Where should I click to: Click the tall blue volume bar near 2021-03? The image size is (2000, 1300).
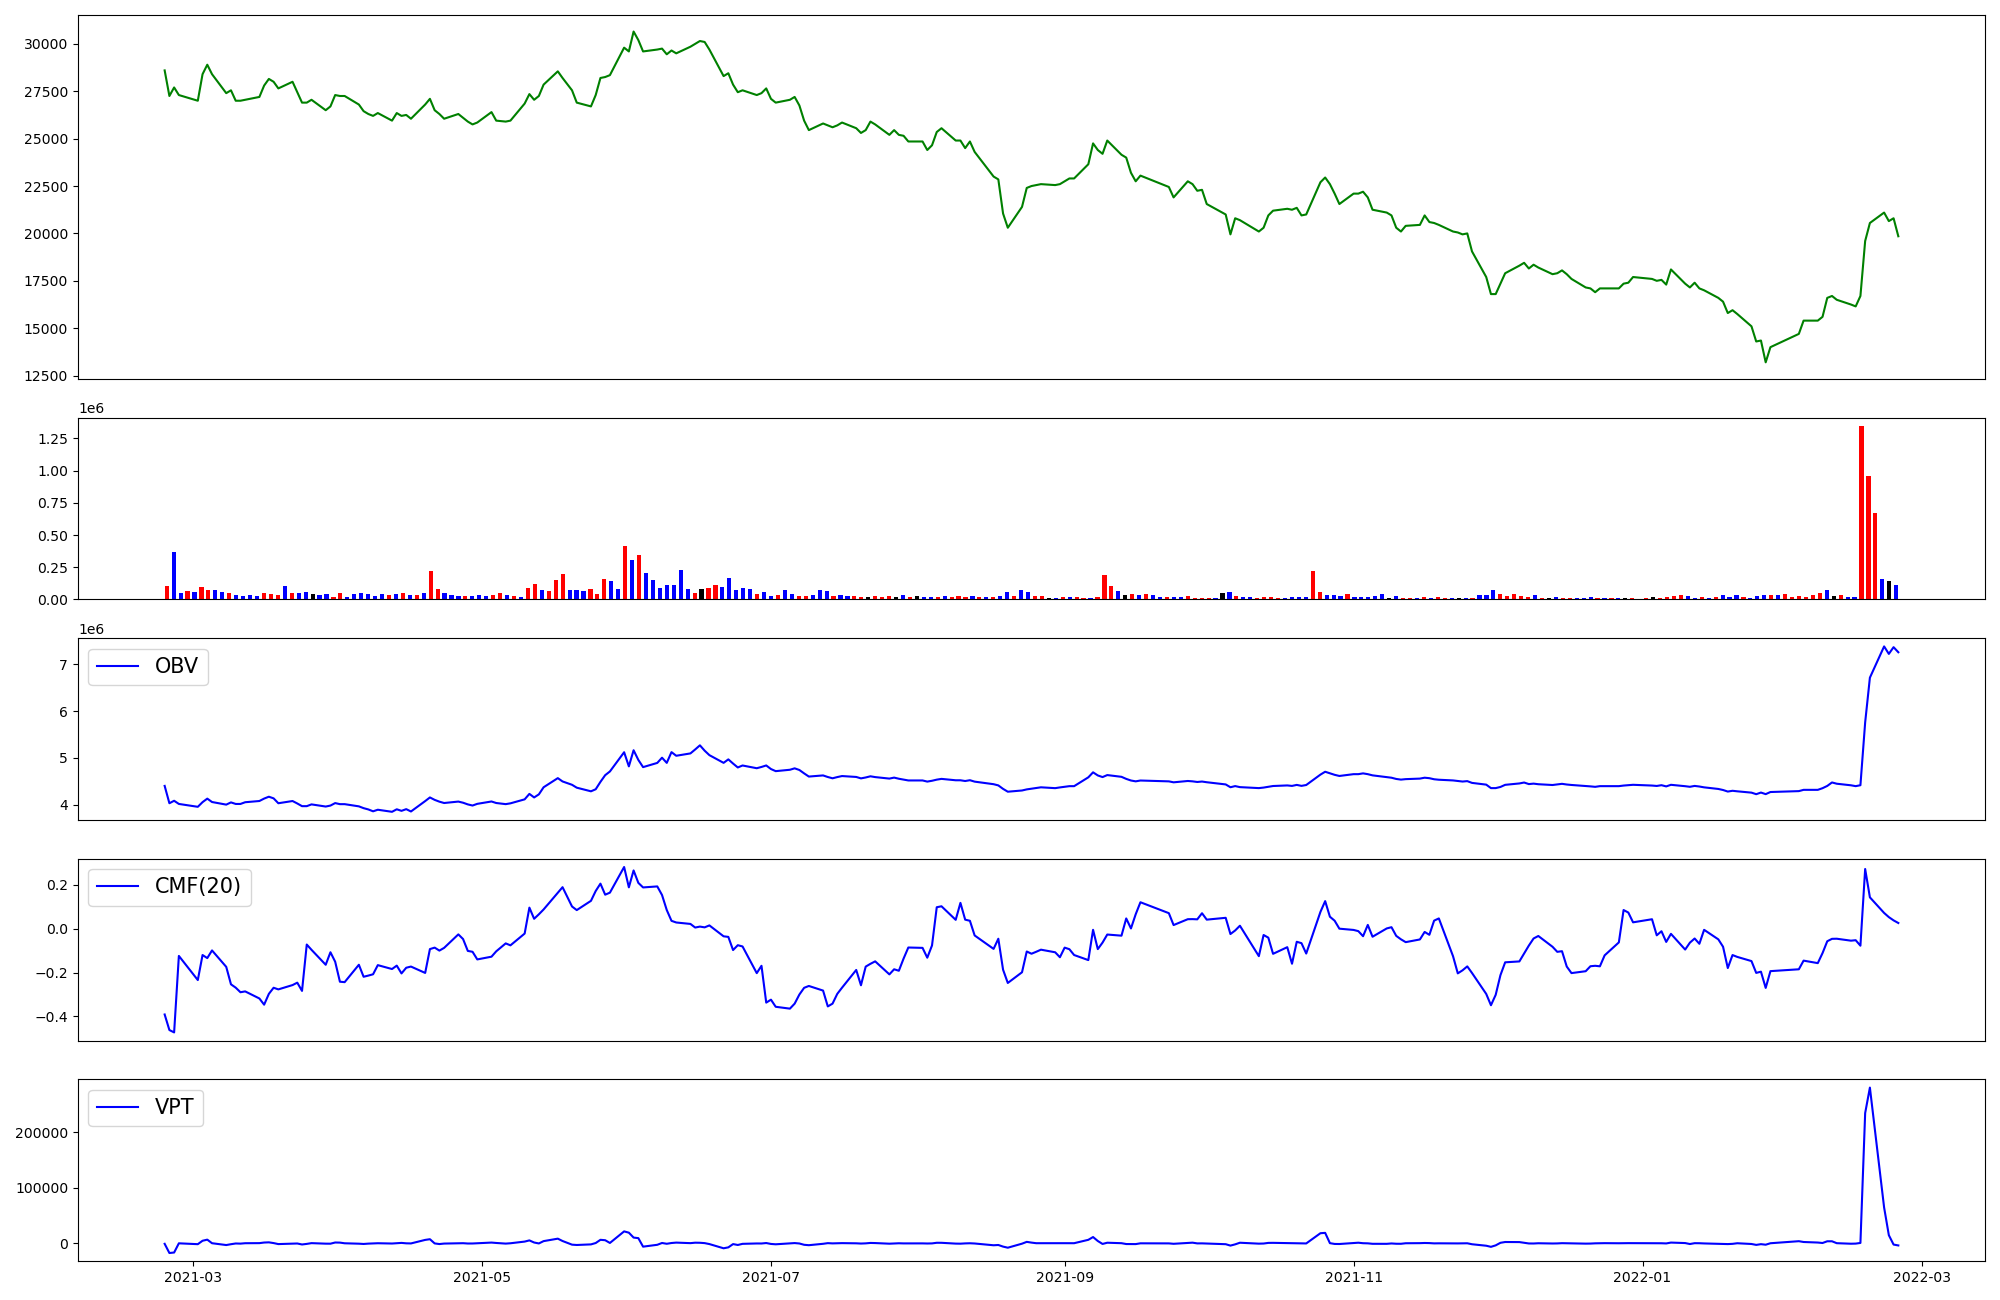[174, 575]
